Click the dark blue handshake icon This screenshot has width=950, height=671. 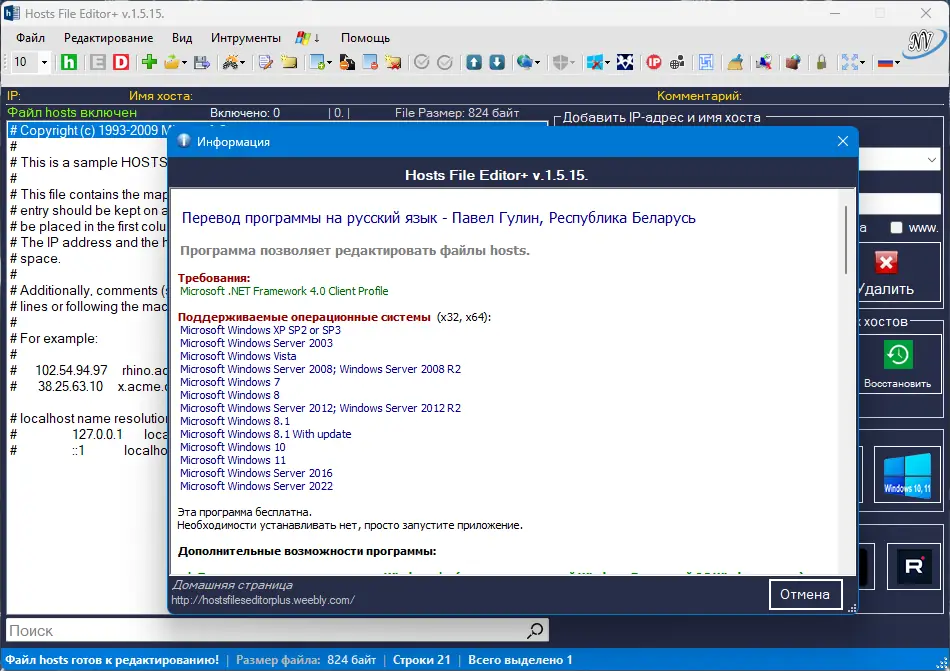click(x=625, y=62)
